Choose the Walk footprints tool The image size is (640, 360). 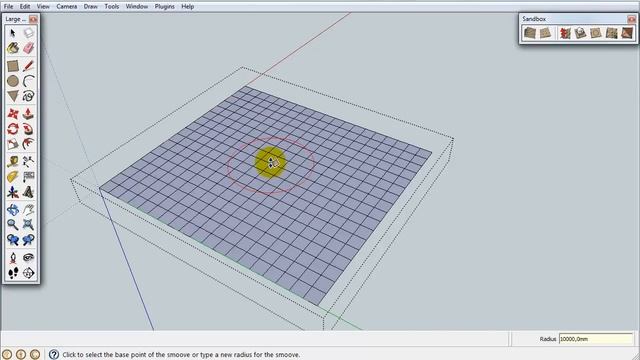click(13, 273)
